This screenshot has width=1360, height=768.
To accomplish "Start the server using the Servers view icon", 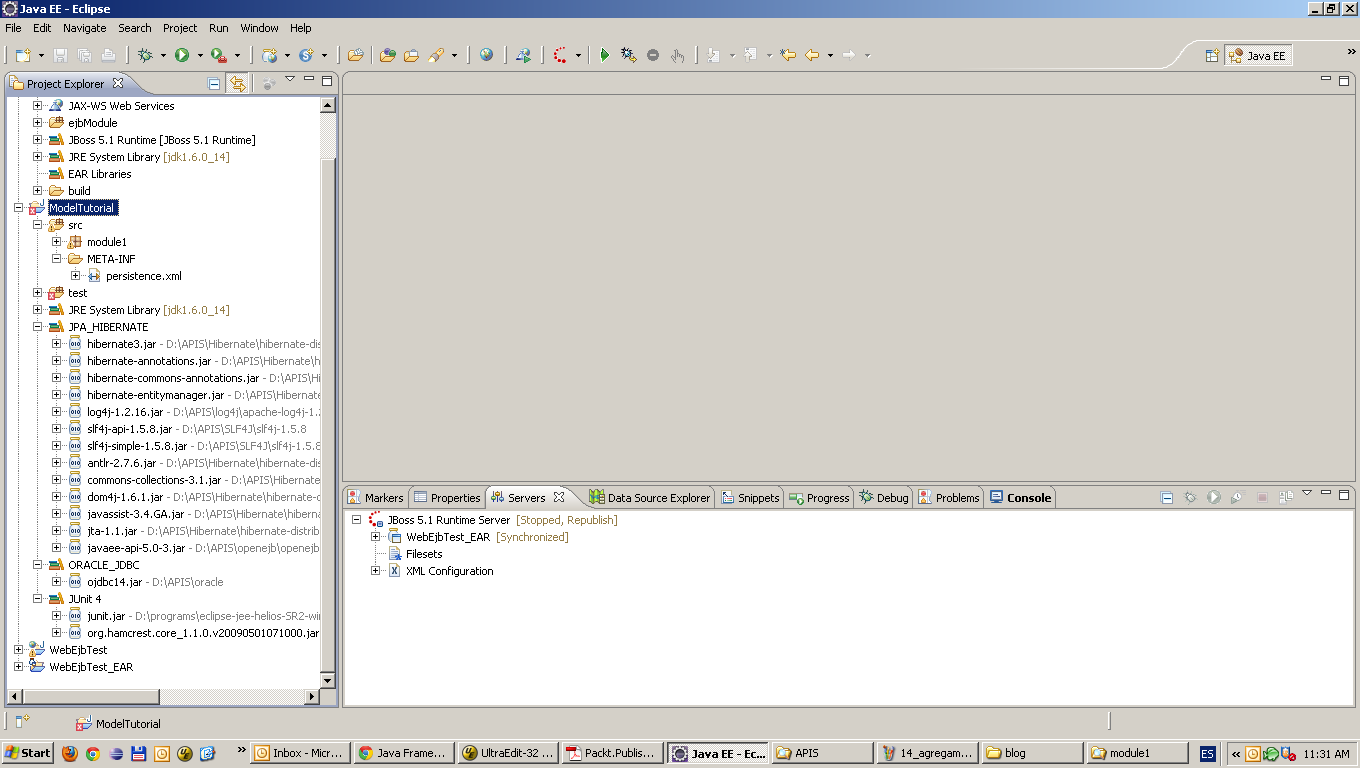I will [1213, 496].
